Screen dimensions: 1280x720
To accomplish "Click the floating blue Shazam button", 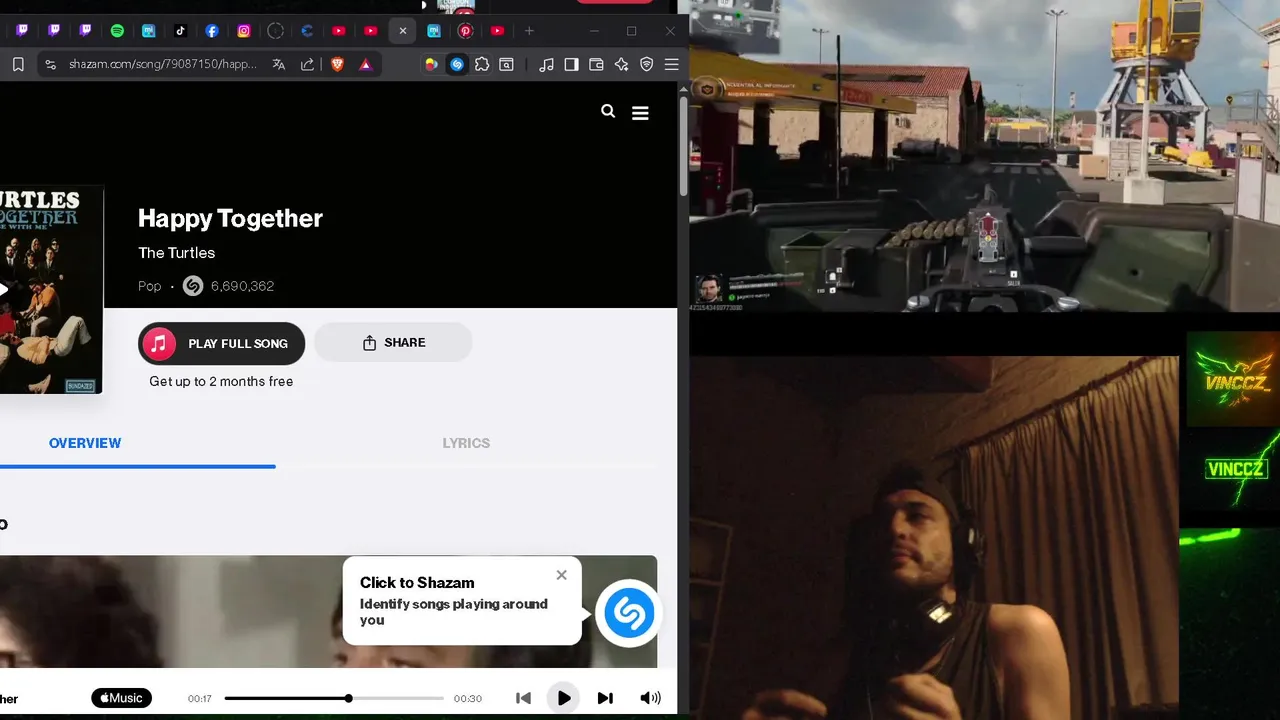I will point(628,613).
